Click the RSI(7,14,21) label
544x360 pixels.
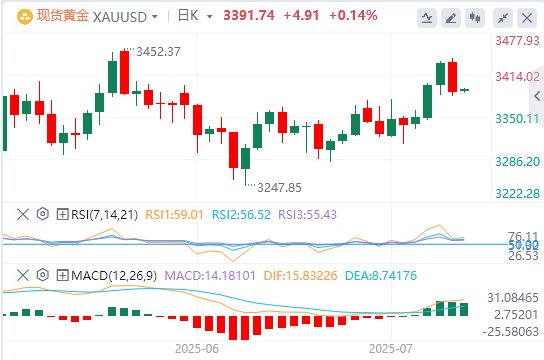[x=104, y=215]
